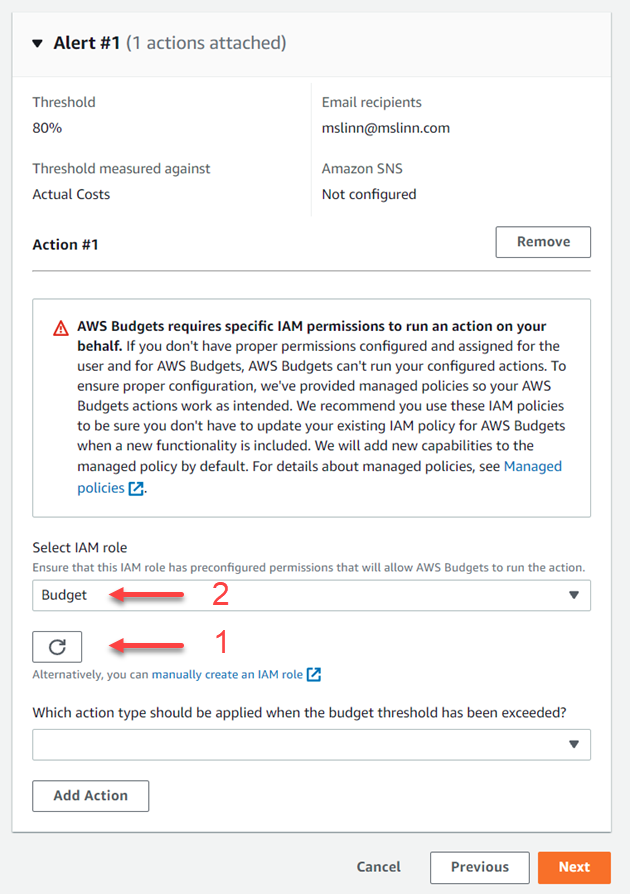Click the 80% threshold value

47,128
